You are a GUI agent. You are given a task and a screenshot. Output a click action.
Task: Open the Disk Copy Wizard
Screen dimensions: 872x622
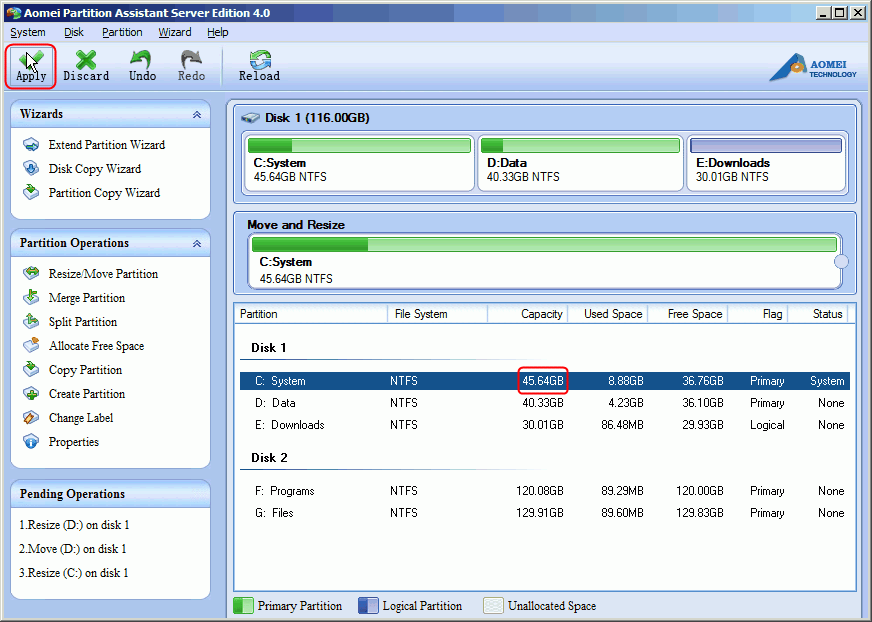point(94,169)
